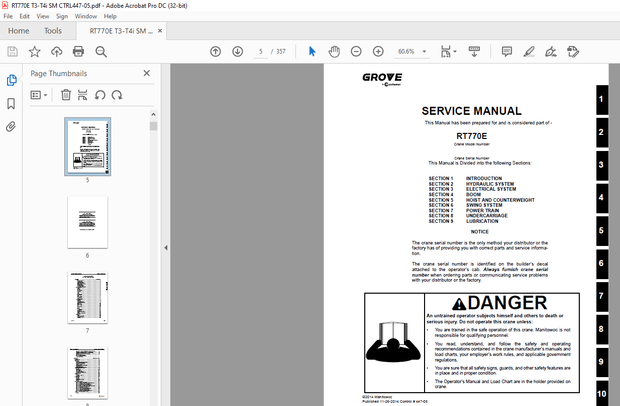Jump to section tab 7

601,296
